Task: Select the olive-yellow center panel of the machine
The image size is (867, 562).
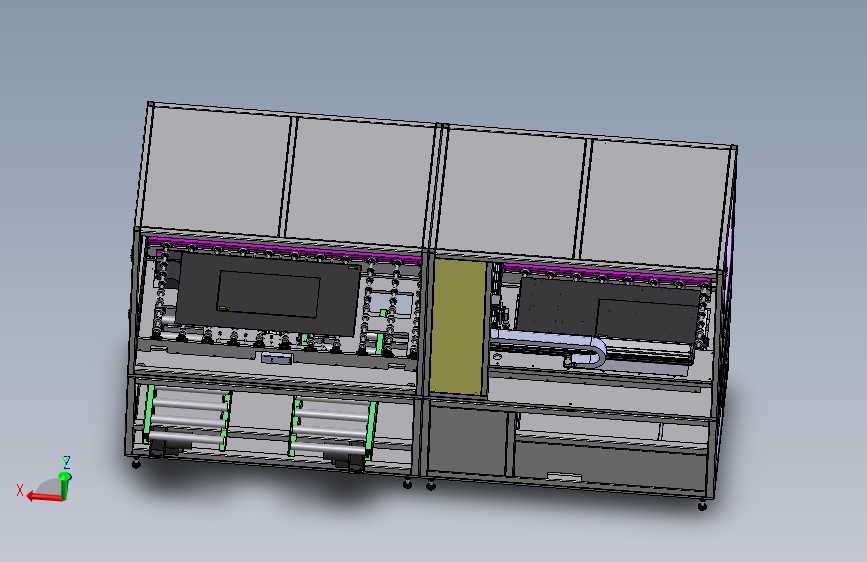Action: [x=458, y=327]
